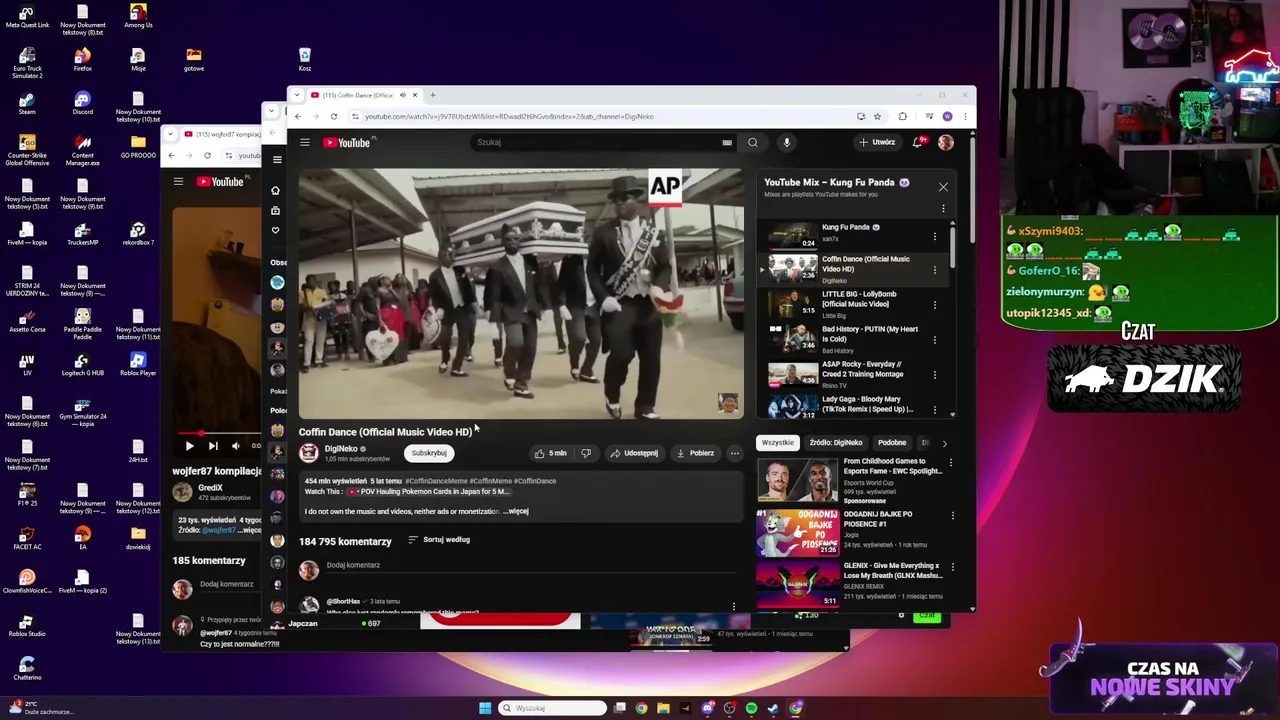Screen dimensions: 1280x720
Task: Open the playlist panel three-dot options
Action: (x=943, y=209)
